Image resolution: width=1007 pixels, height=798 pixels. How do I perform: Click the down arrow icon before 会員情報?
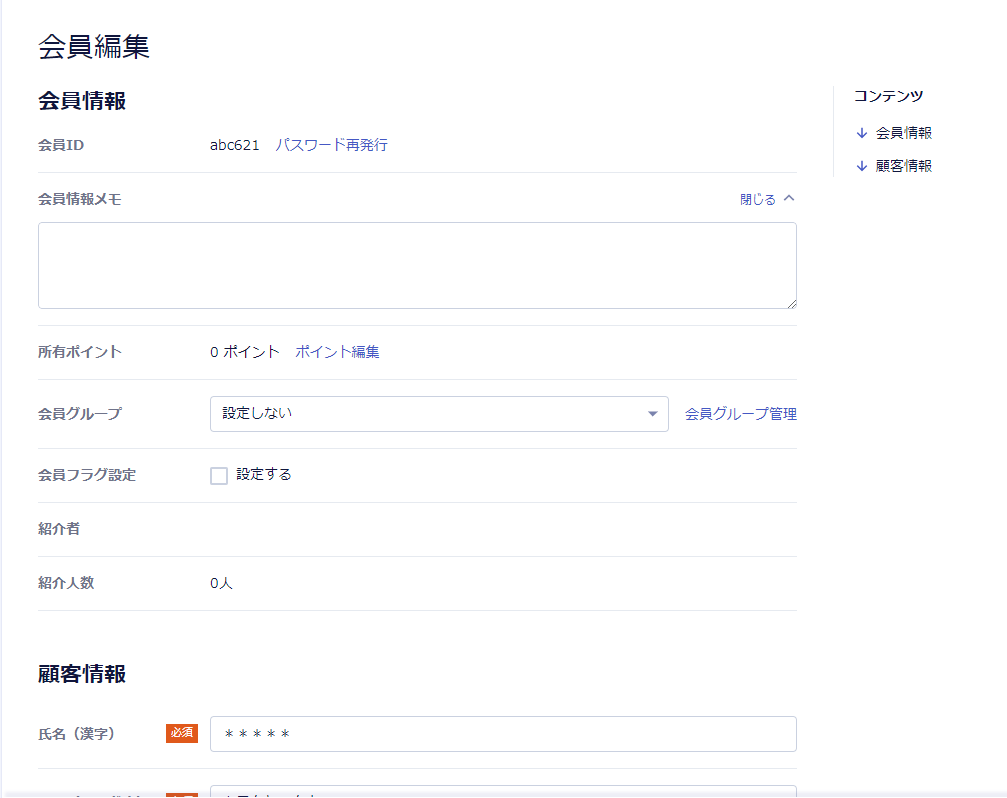[x=862, y=133]
